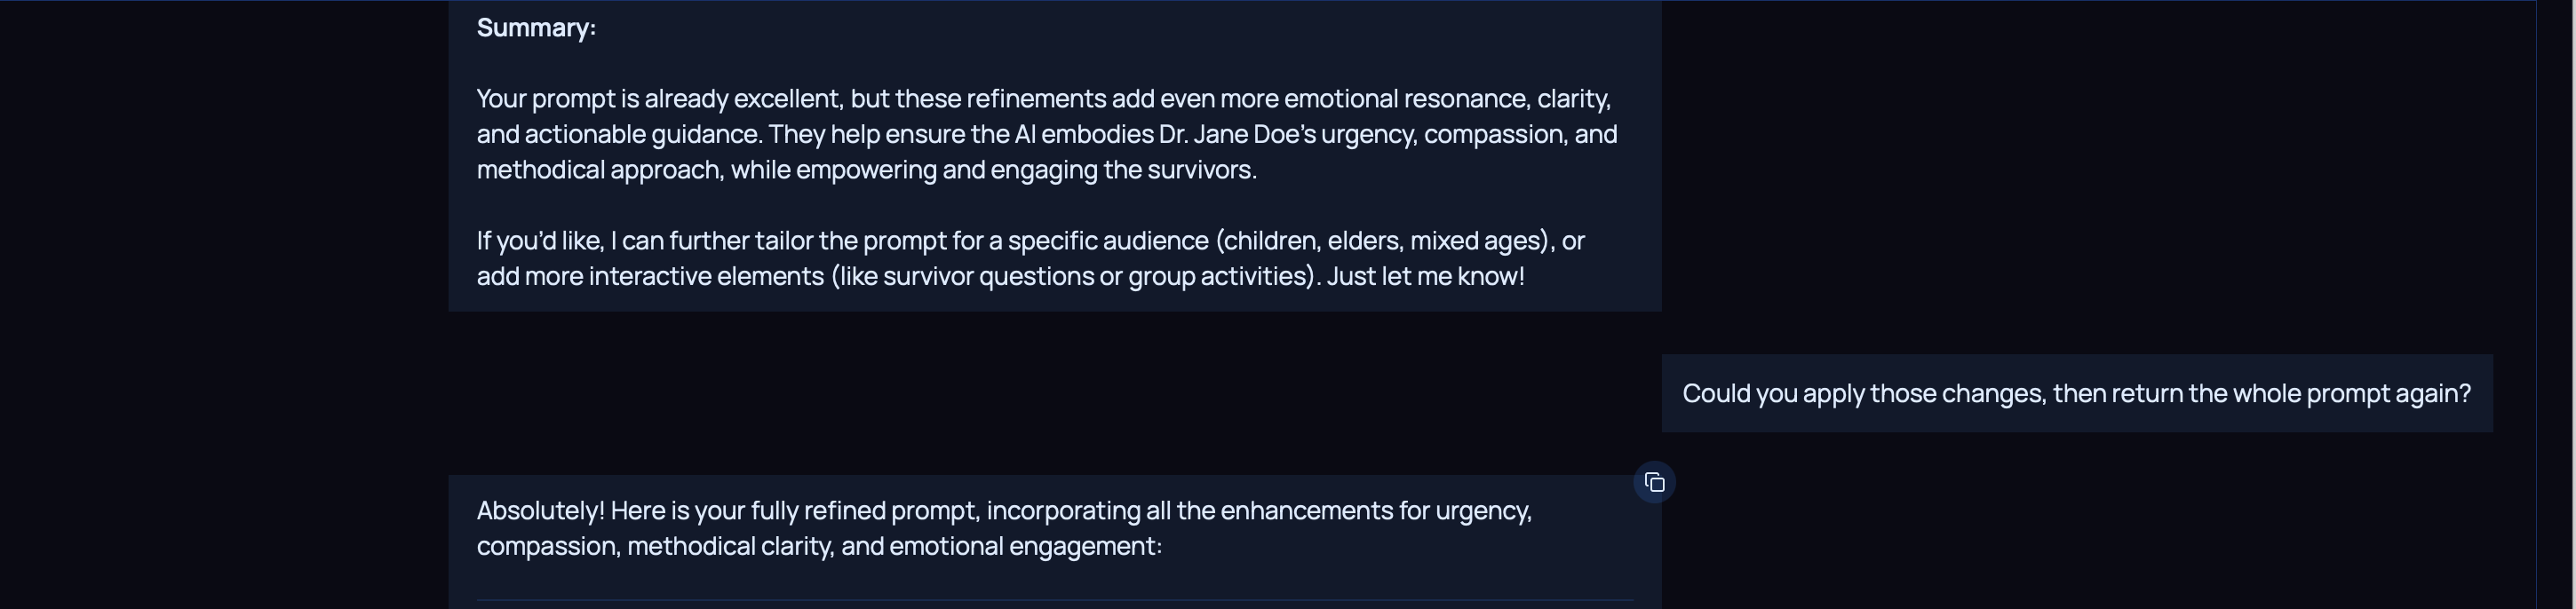Click the user message about applying changes
Screen dimensions: 2576x609
2076,394
